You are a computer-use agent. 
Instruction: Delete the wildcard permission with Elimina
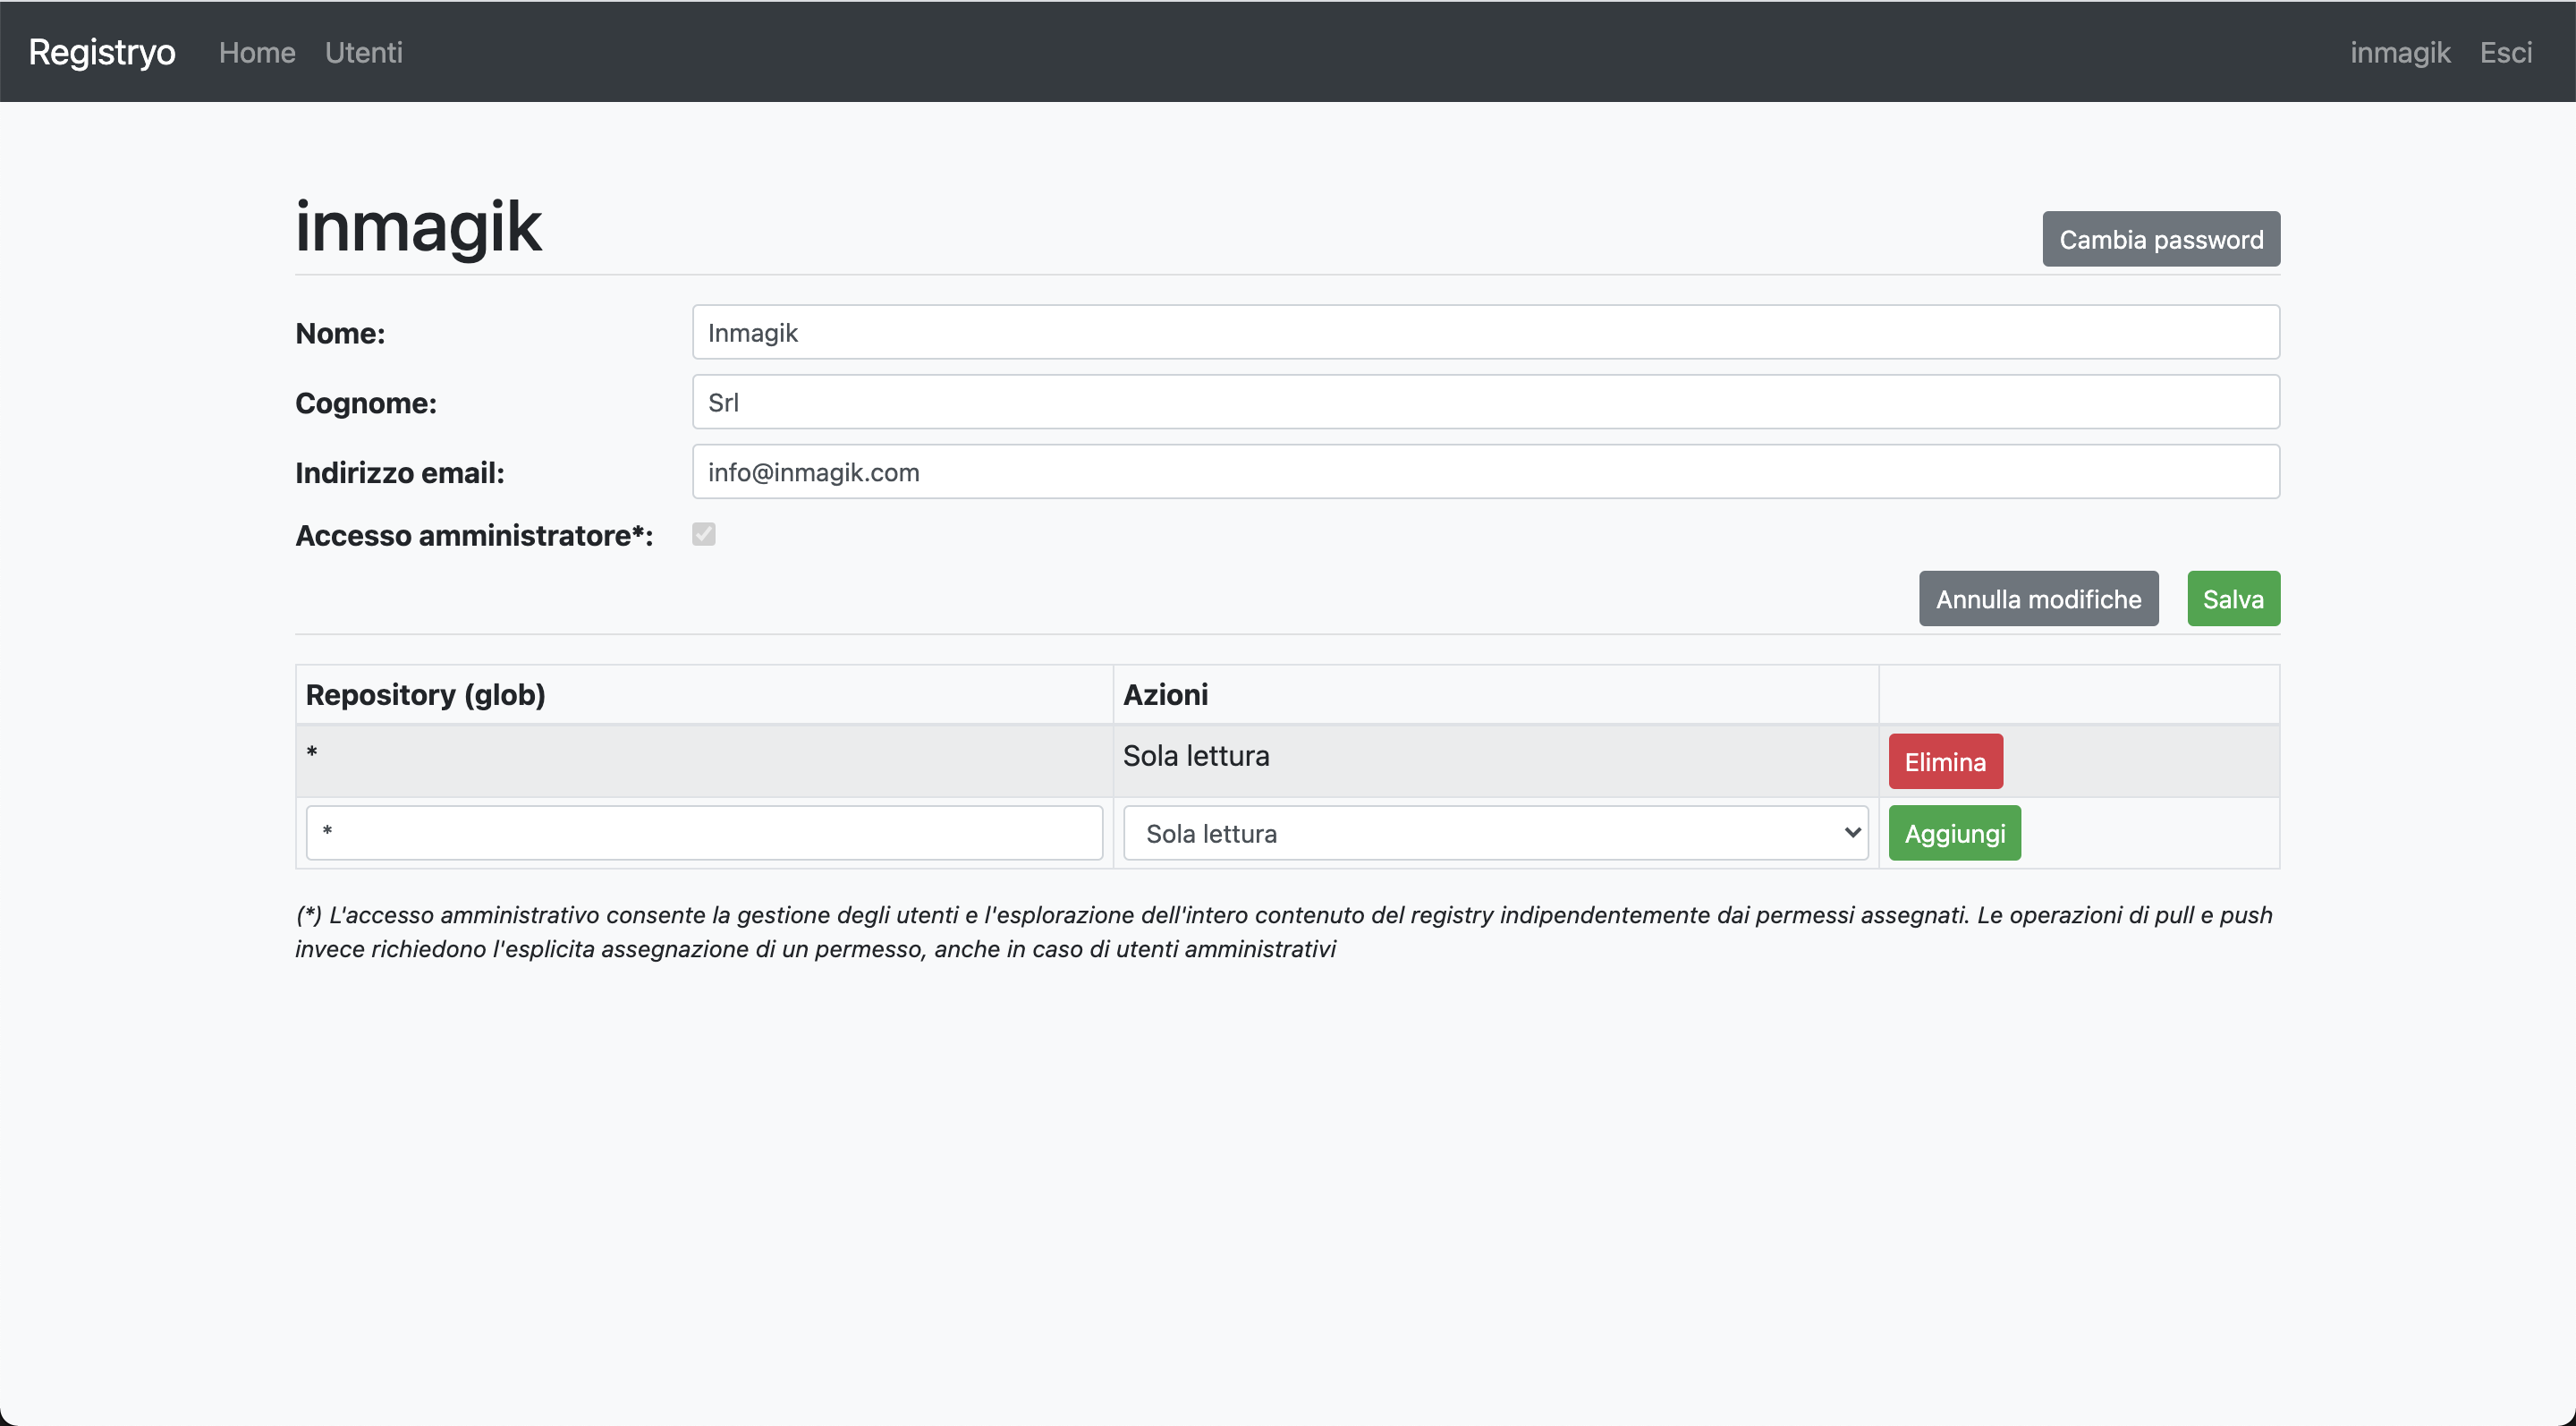point(1944,761)
